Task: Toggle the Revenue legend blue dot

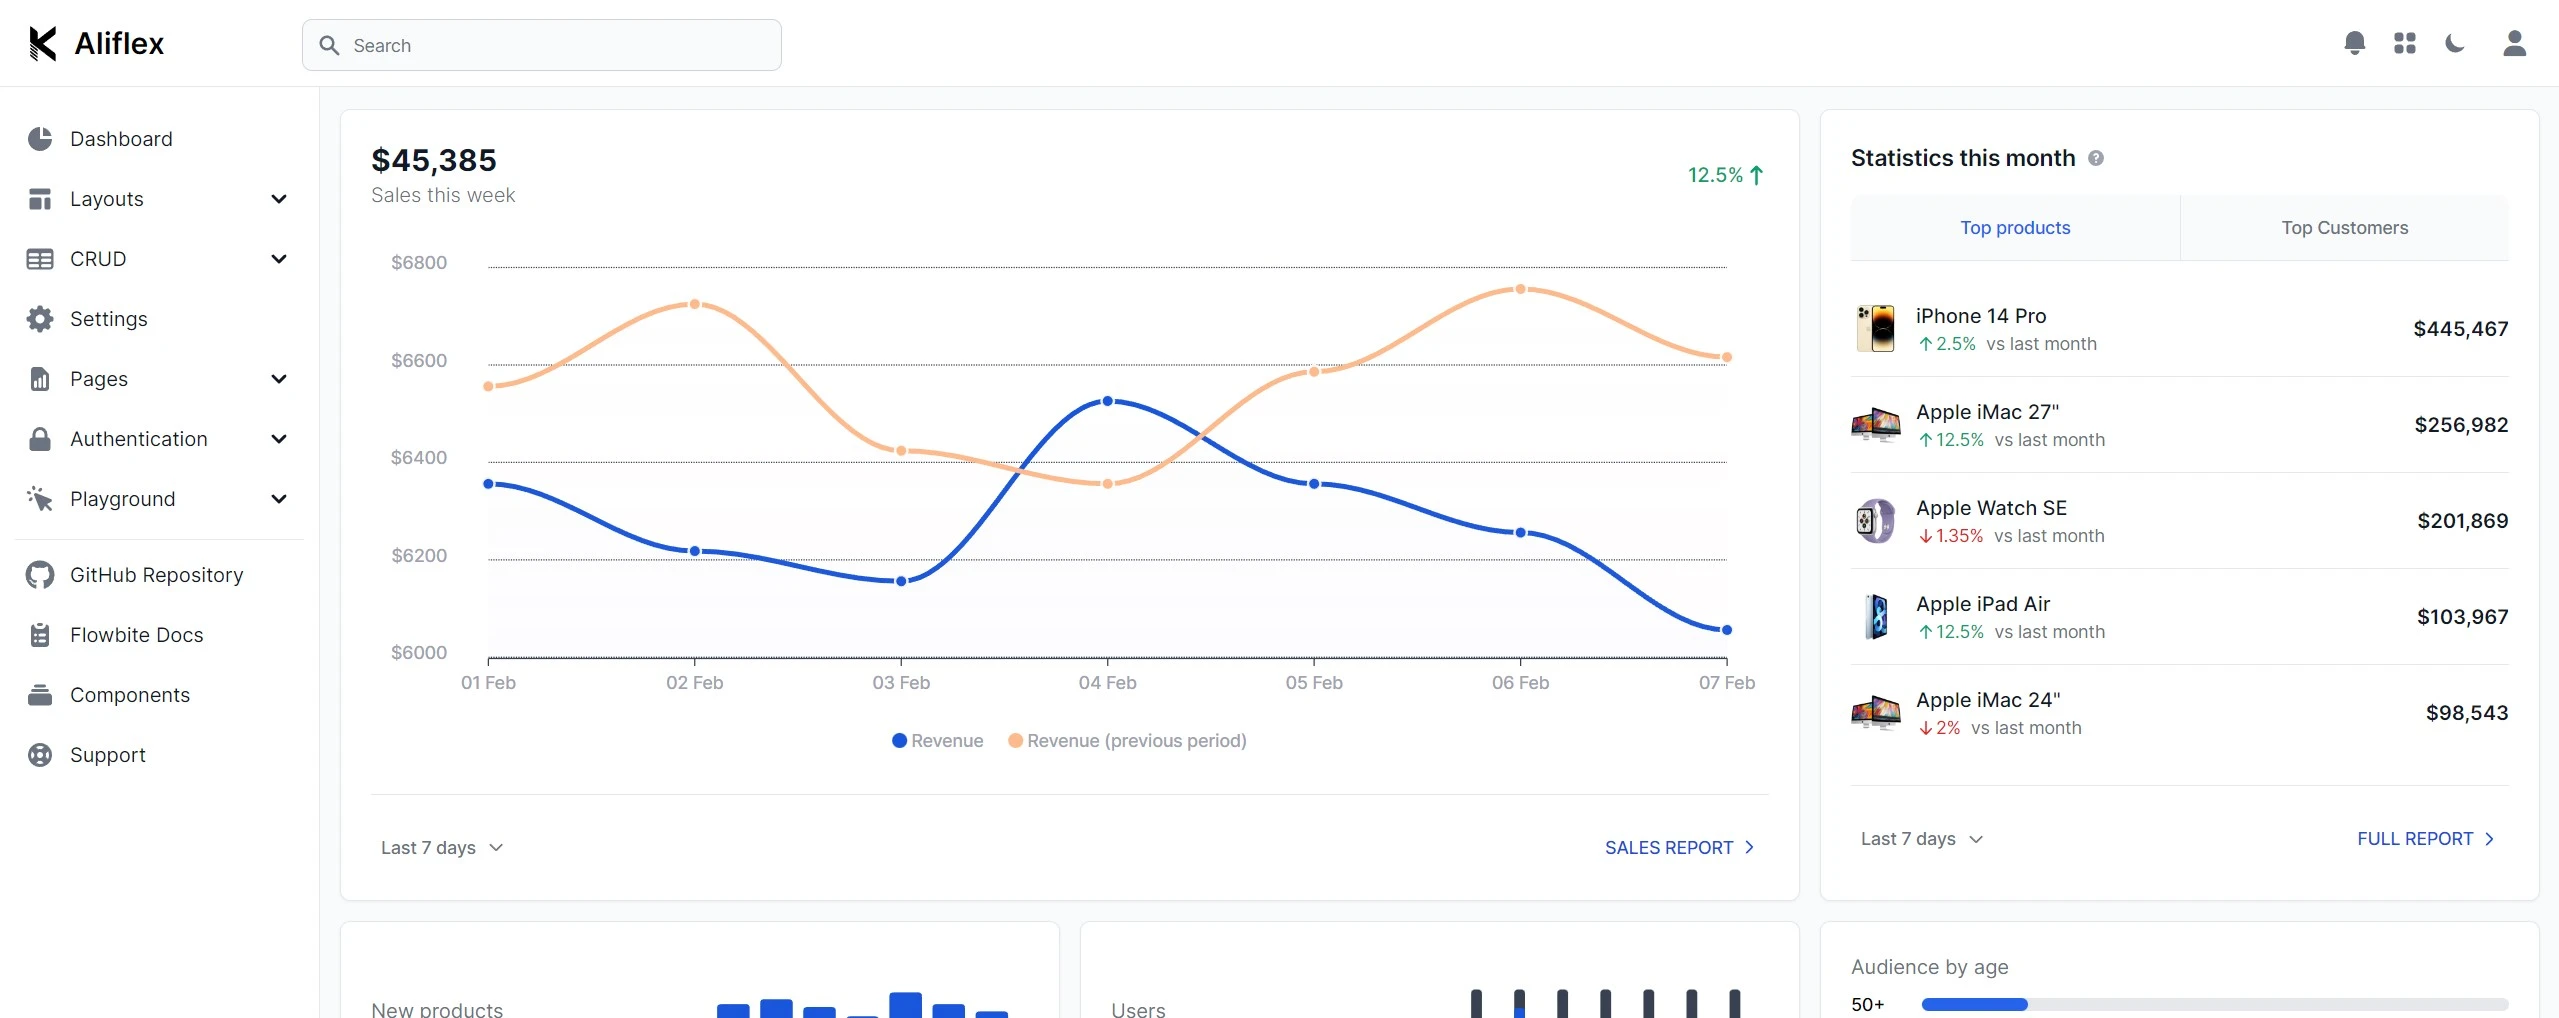Action: (899, 741)
